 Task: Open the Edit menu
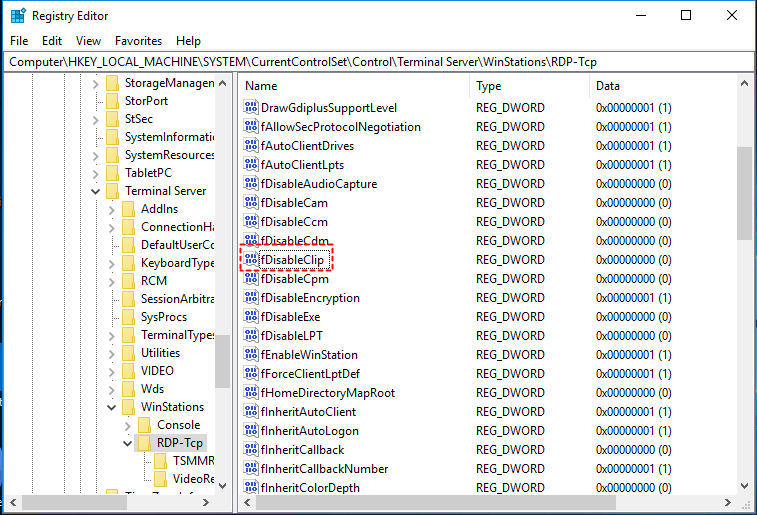point(52,41)
